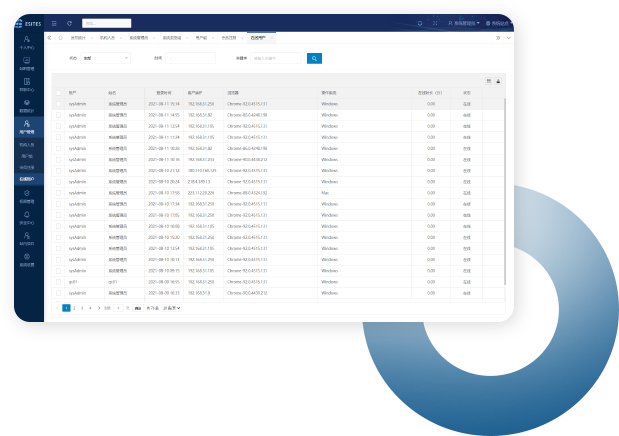Click the refresh icon in top bar
619x436 pixels.
click(69, 22)
